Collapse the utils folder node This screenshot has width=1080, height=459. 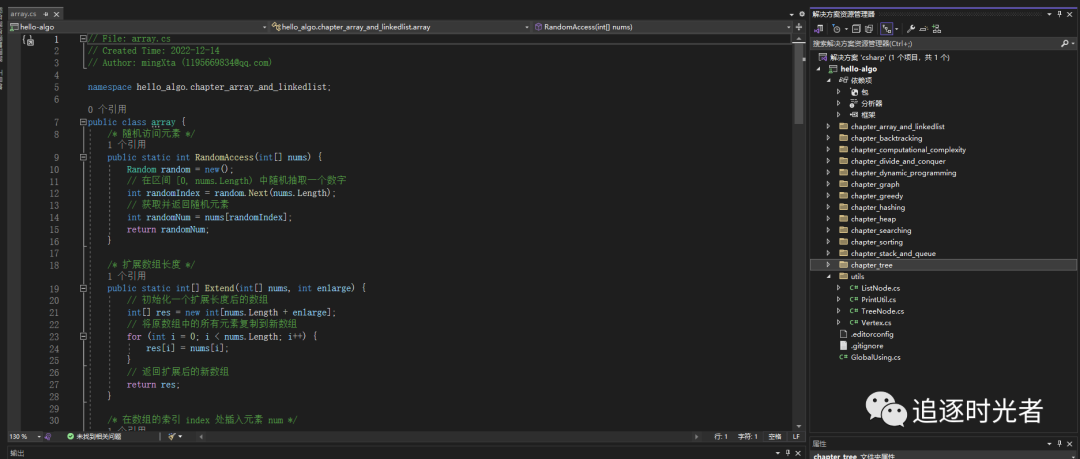[x=828, y=276]
